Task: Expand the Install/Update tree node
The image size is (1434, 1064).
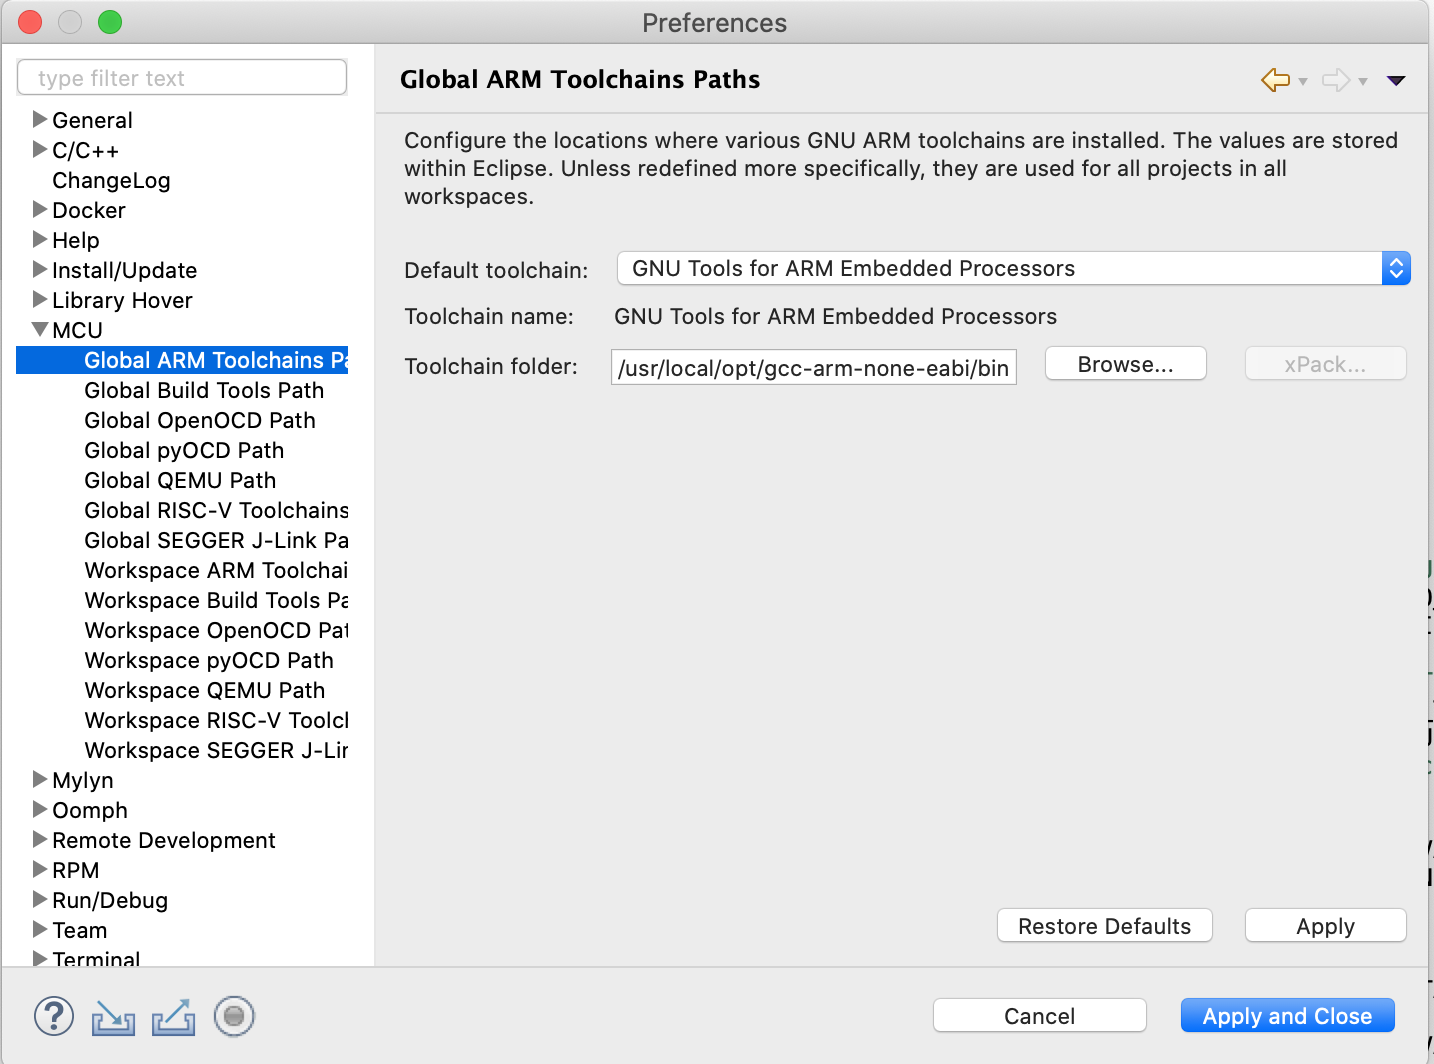Action: click(x=40, y=269)
